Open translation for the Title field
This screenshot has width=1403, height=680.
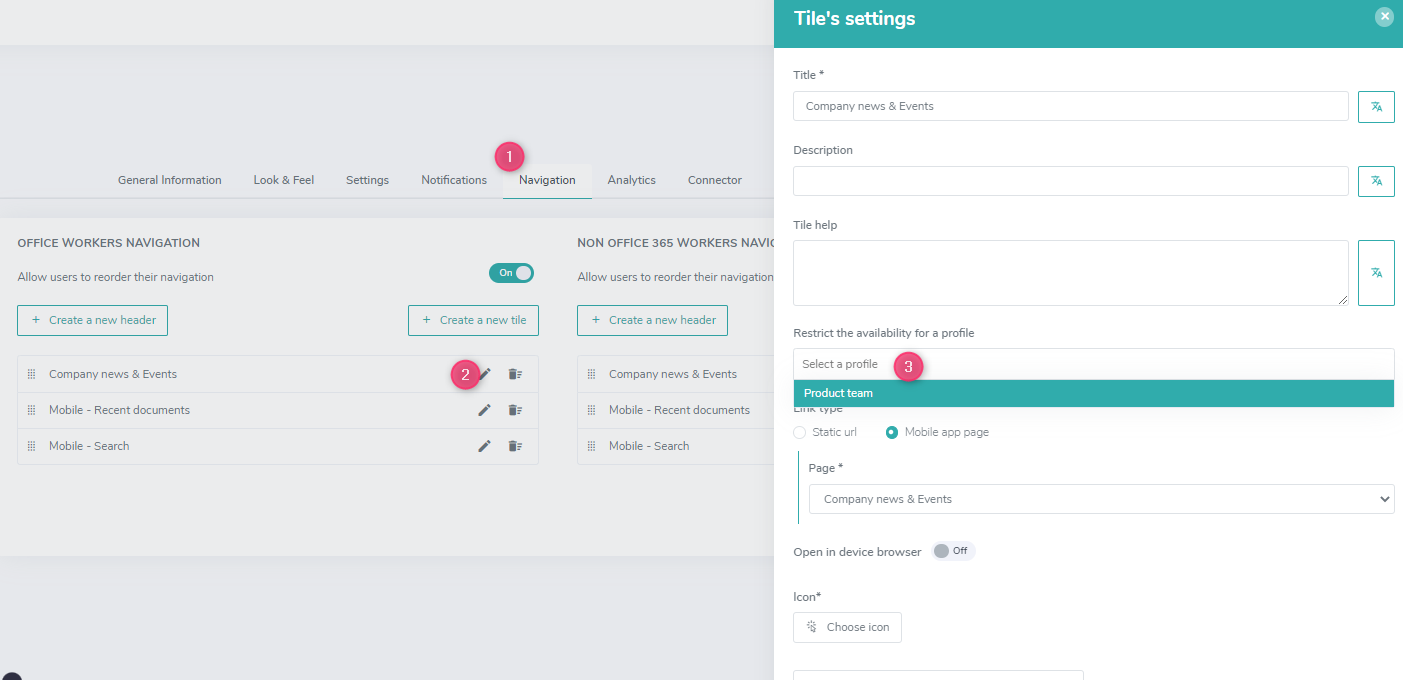click(x=1376, y=106)
